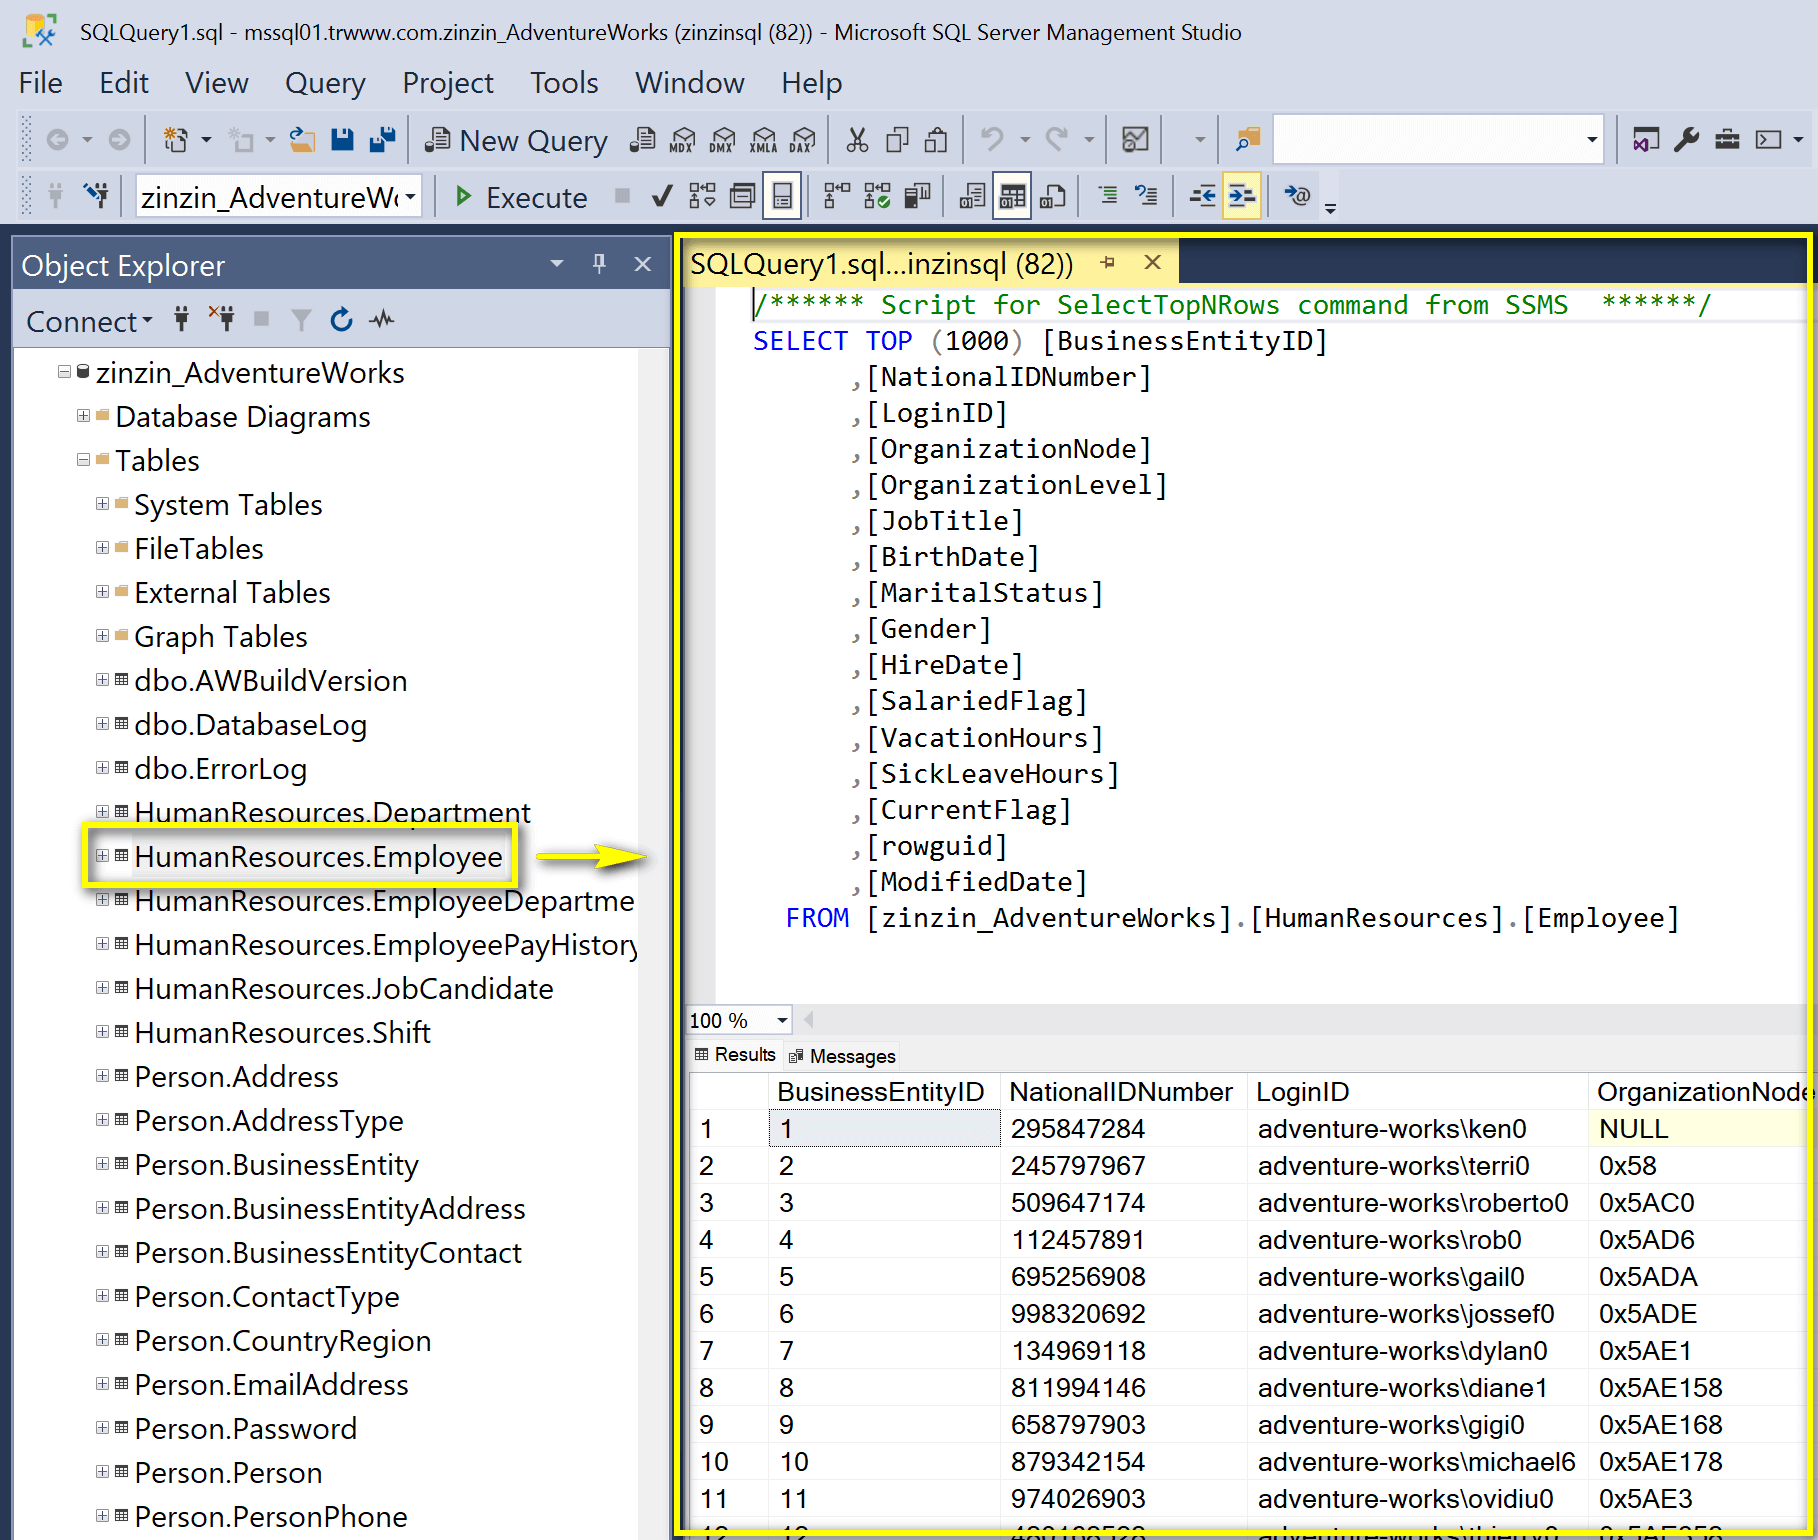Open the Tools menu
This screenshot has width=1818, height=1540.
click(564, 83)
